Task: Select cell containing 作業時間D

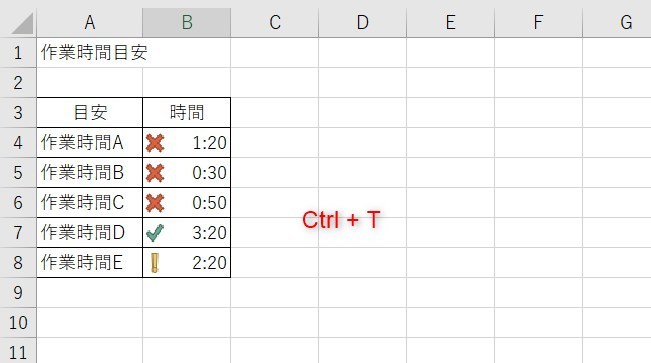Action: 90,233
